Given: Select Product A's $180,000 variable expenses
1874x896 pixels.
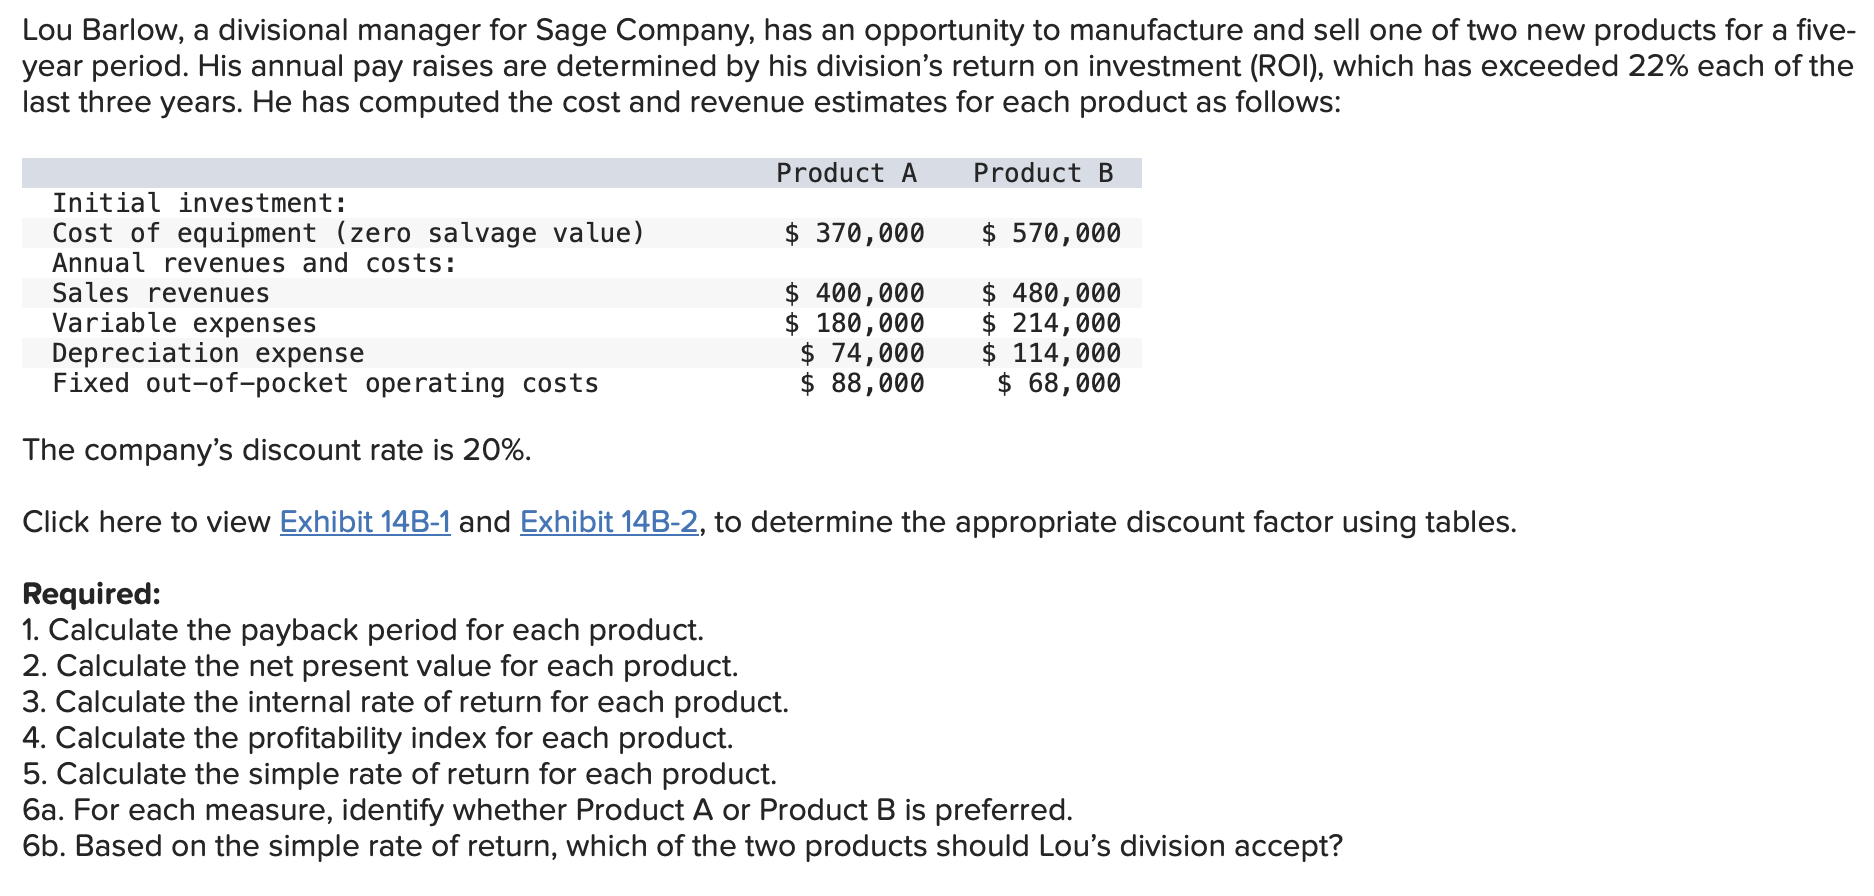Looking at the screenshot, I should coord(855,323).
